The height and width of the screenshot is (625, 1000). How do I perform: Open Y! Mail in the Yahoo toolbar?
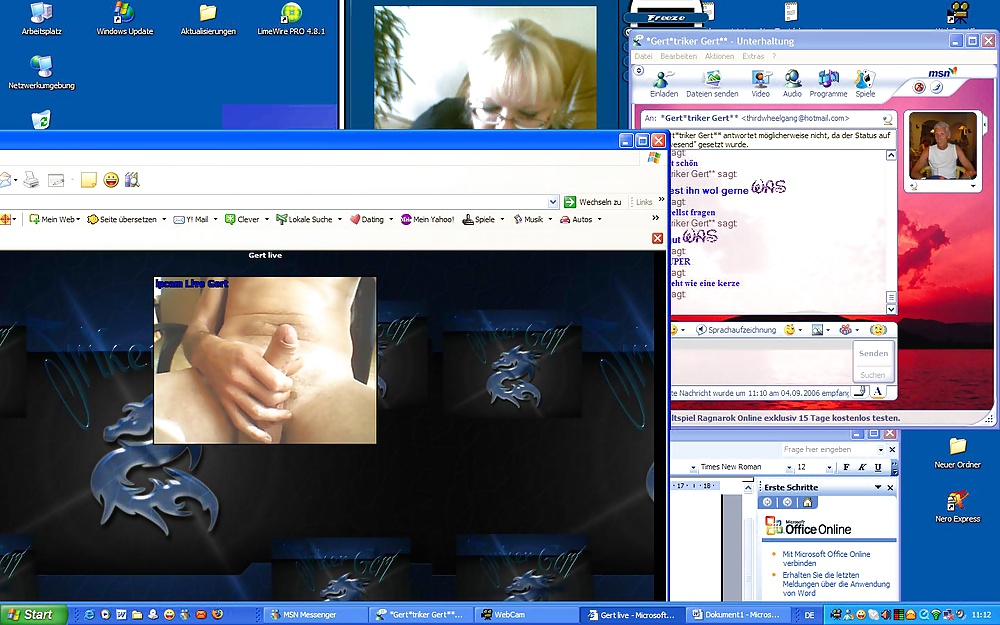point(191,219)
